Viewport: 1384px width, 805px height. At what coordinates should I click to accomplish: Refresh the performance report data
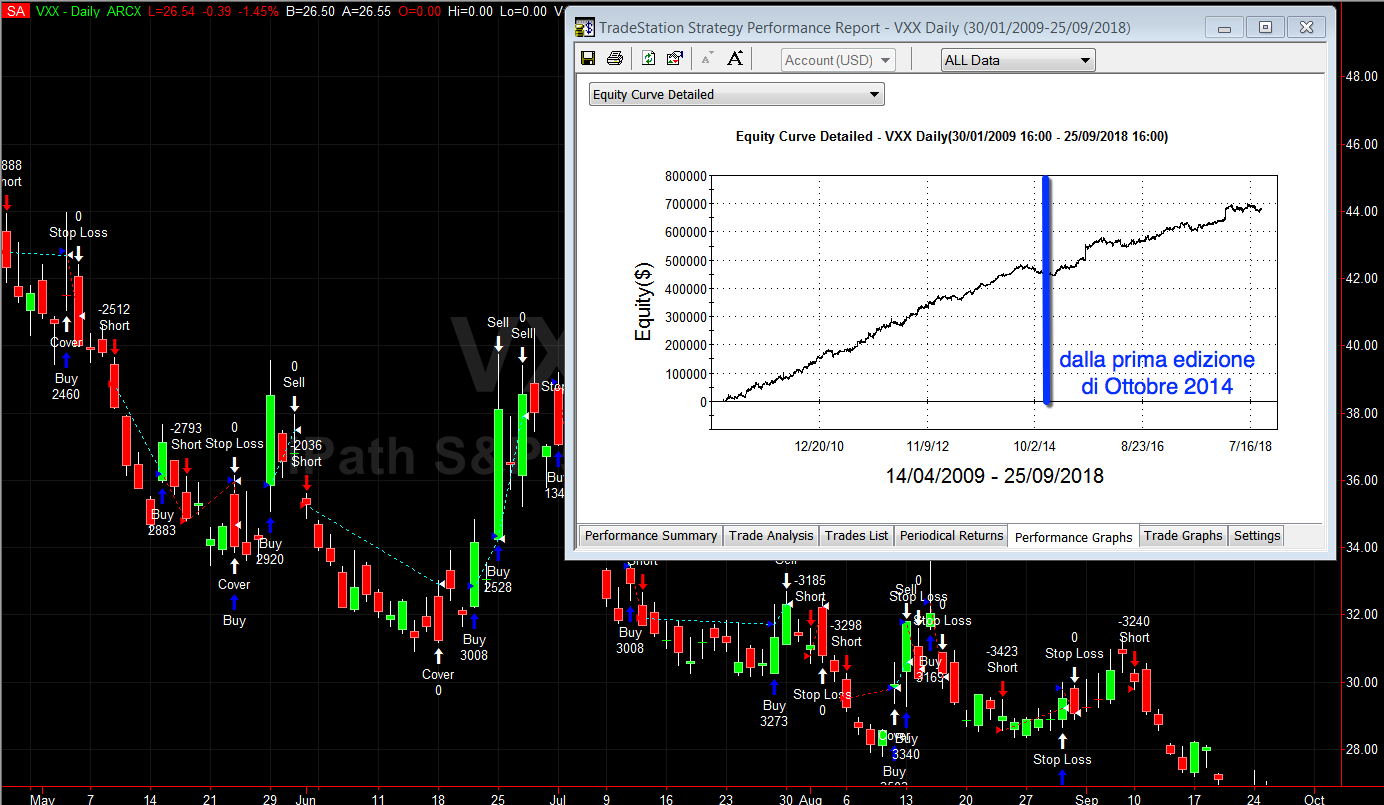pyautogui.click(x=648, y=59)
